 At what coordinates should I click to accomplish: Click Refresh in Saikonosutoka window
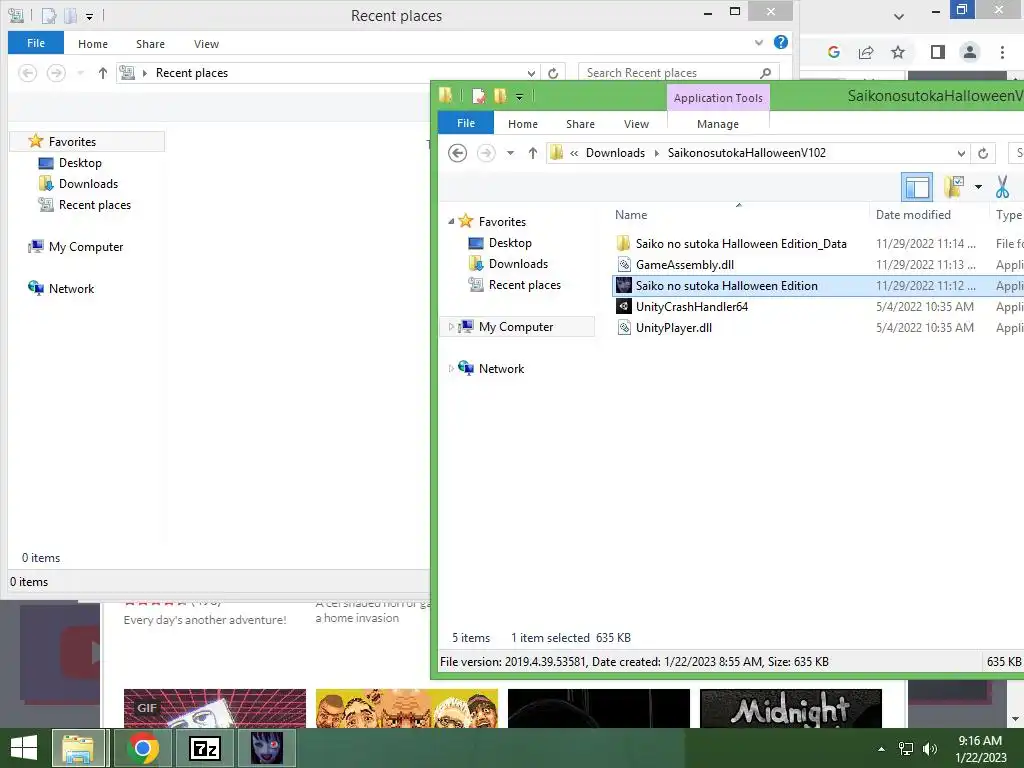click(x=983, y=153)
